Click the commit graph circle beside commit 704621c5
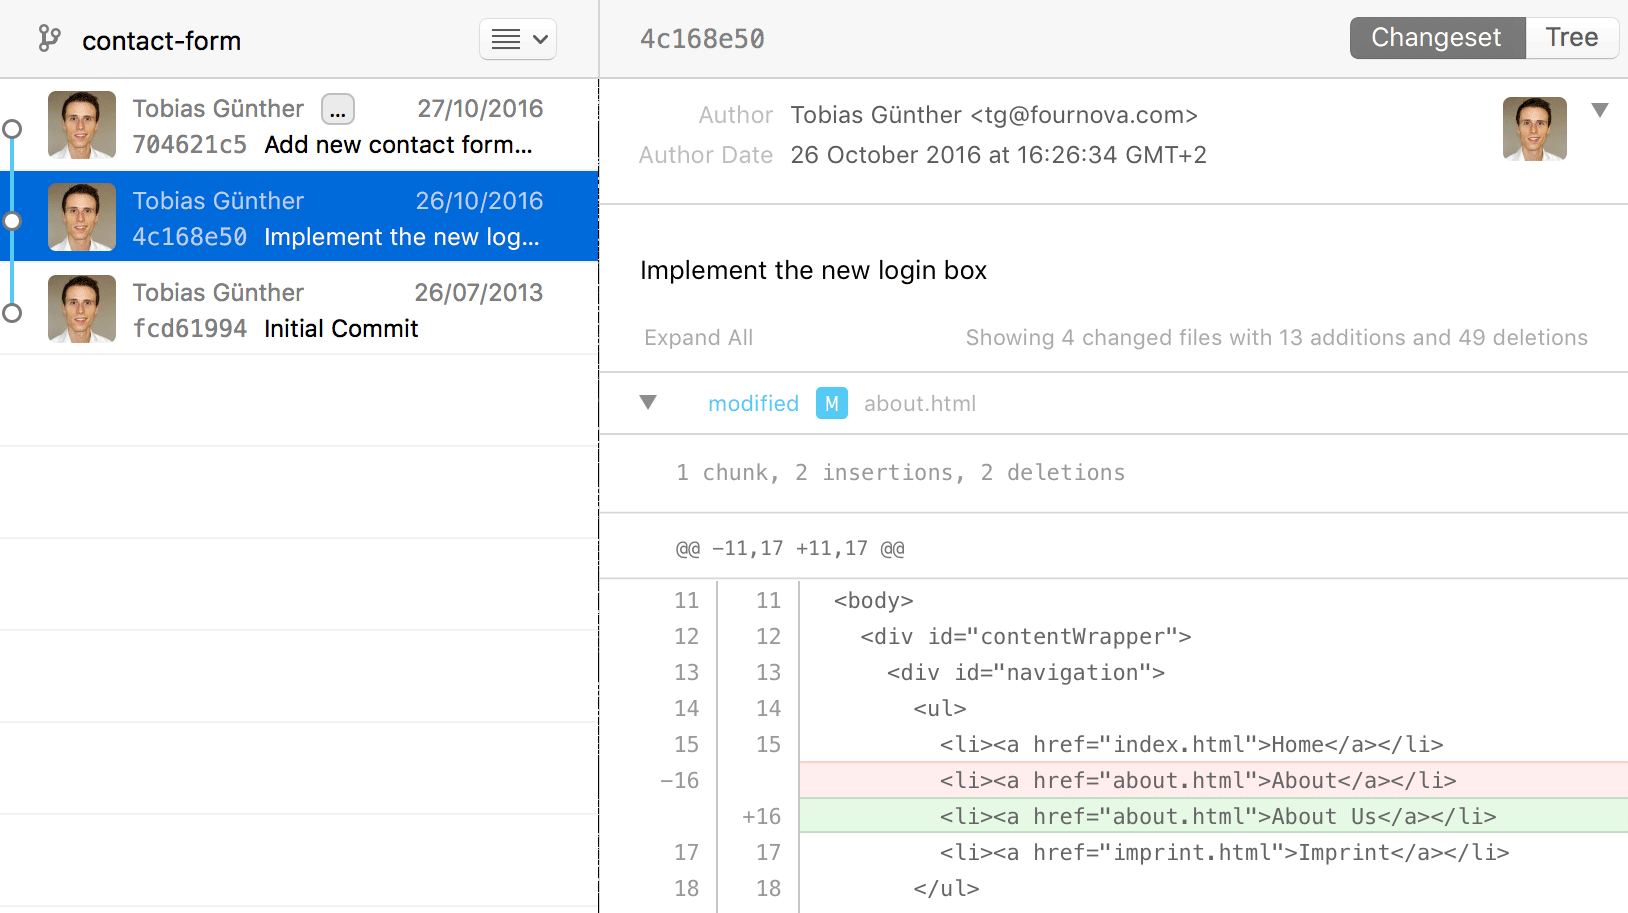Image resolution: width=1628 pixels, height=913 pixels. tap(12, 128)
